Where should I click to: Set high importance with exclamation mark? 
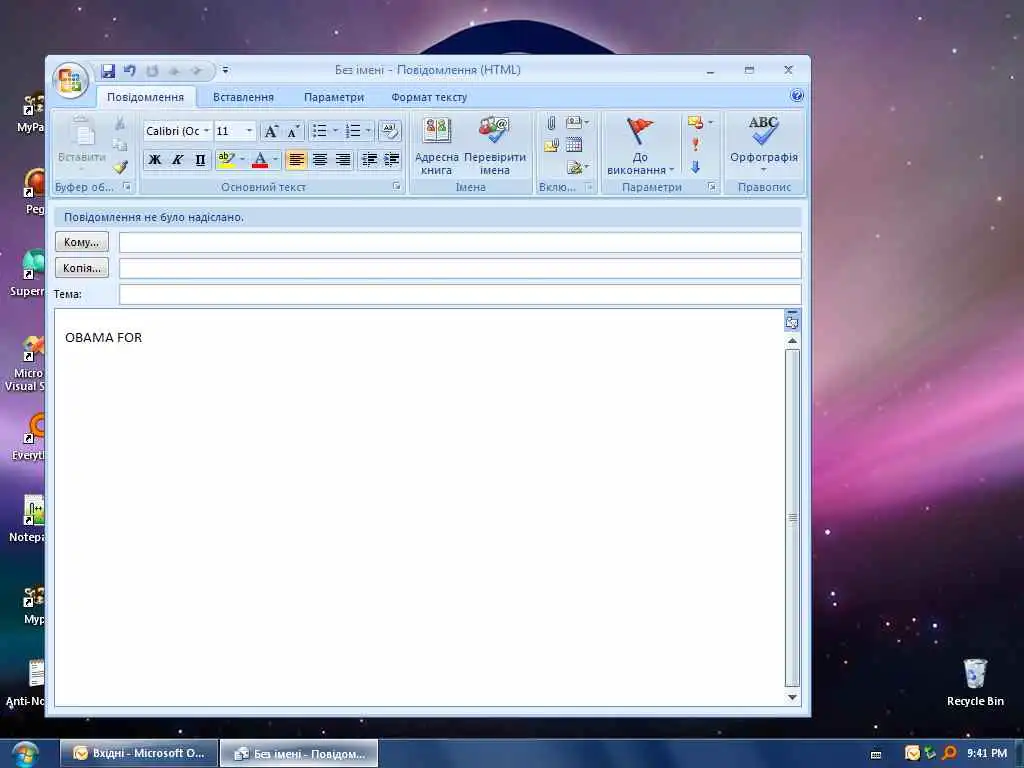point(696,144)
